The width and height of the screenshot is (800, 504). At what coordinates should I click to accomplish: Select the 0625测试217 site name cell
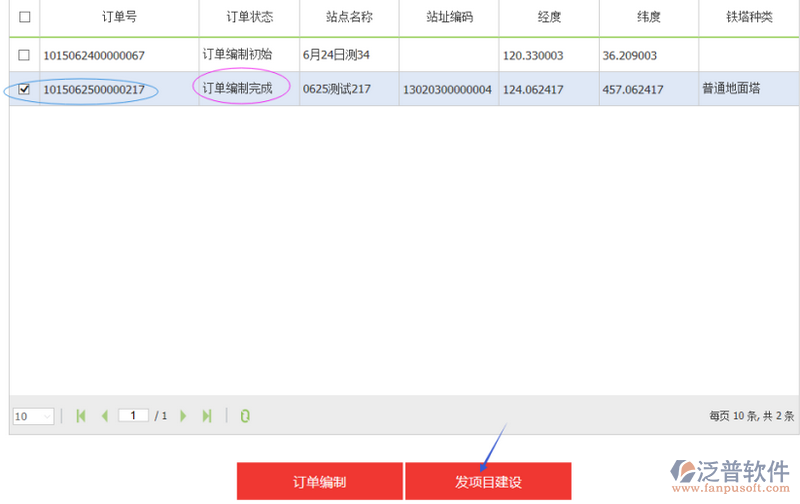[336, 89]
